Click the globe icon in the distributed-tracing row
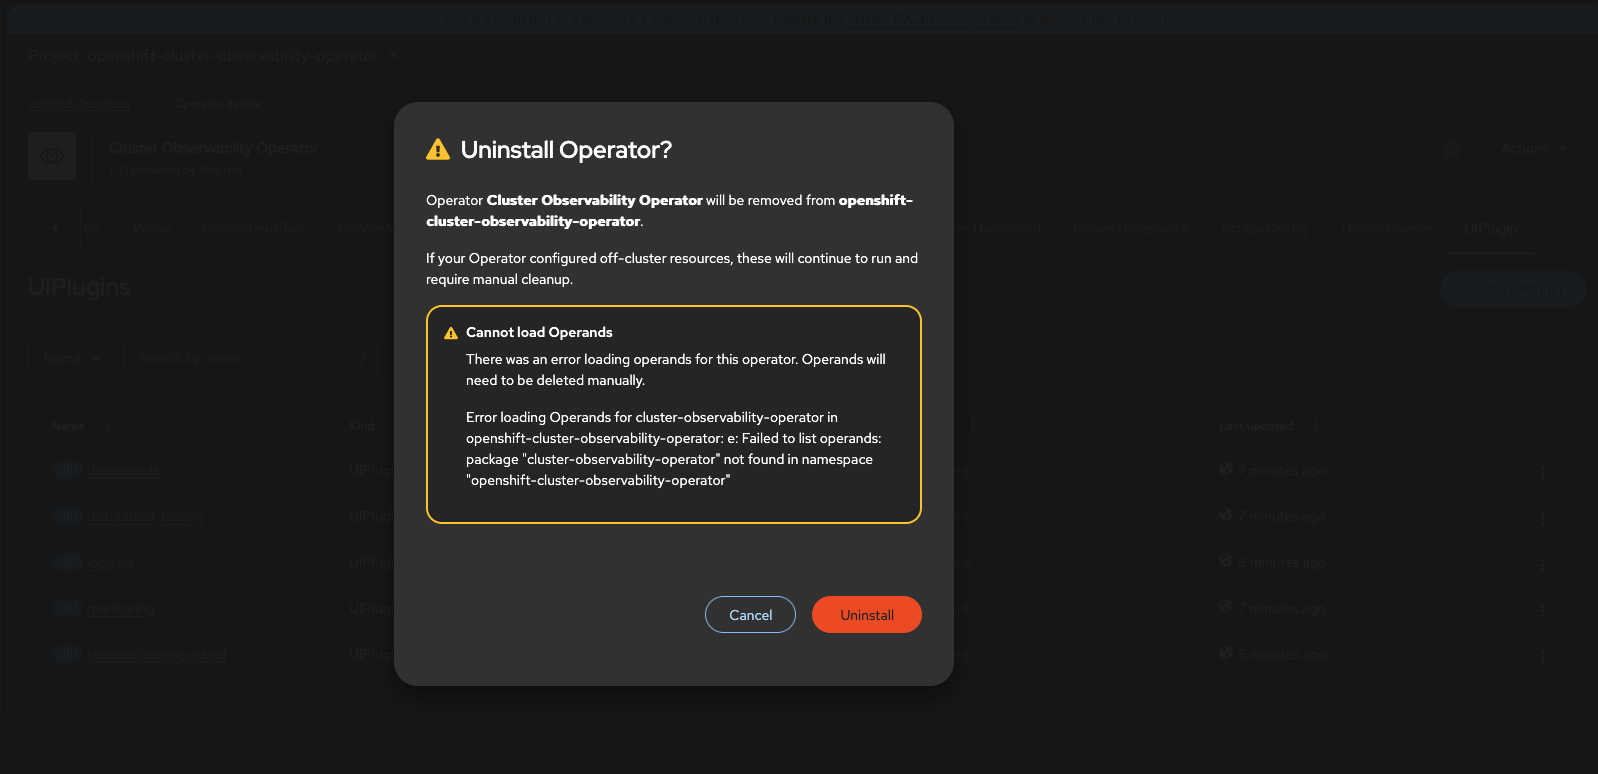 tap(1226, 515)
